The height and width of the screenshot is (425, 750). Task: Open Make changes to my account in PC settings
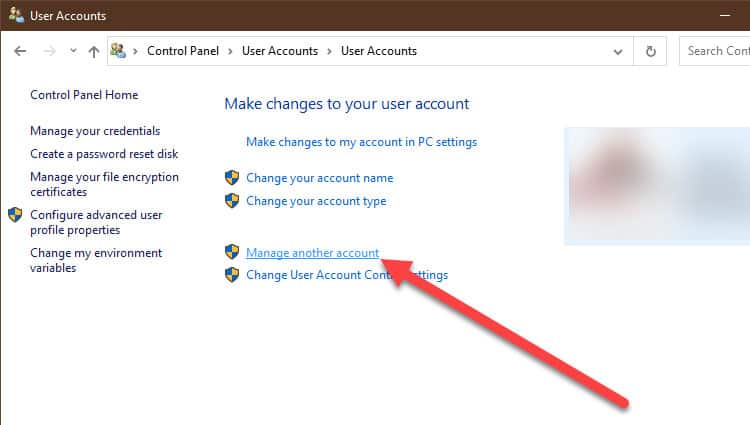pos(362,142)
